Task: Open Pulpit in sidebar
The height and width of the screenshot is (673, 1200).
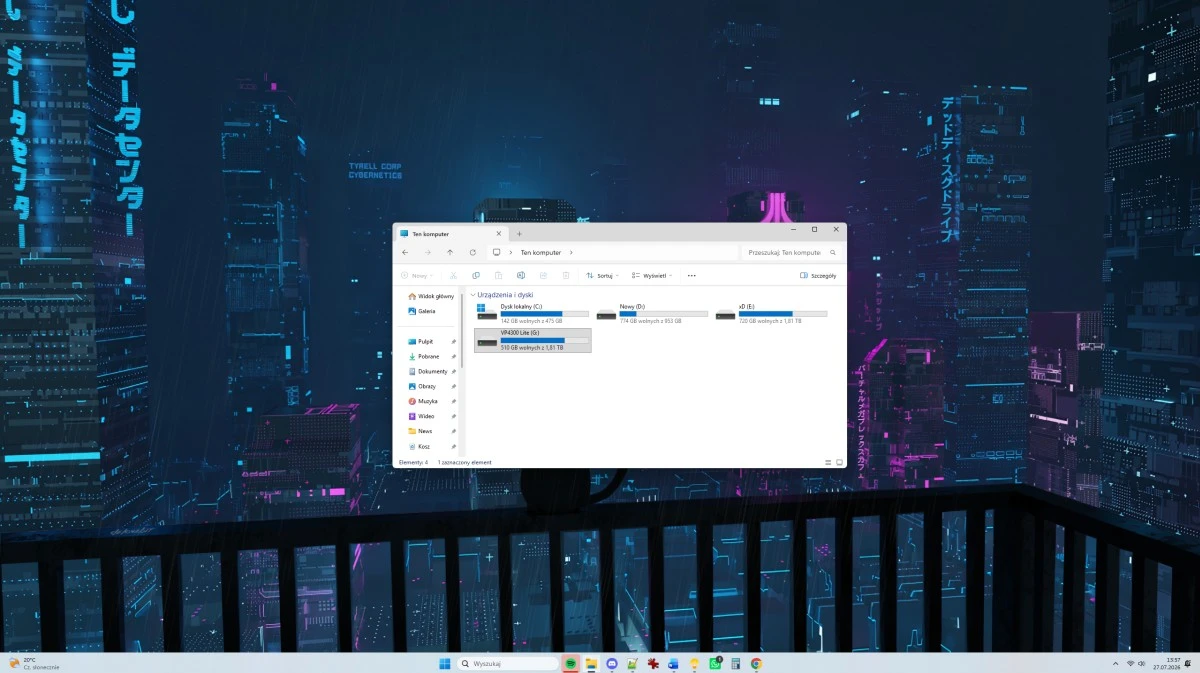Action: pos(420,341)
